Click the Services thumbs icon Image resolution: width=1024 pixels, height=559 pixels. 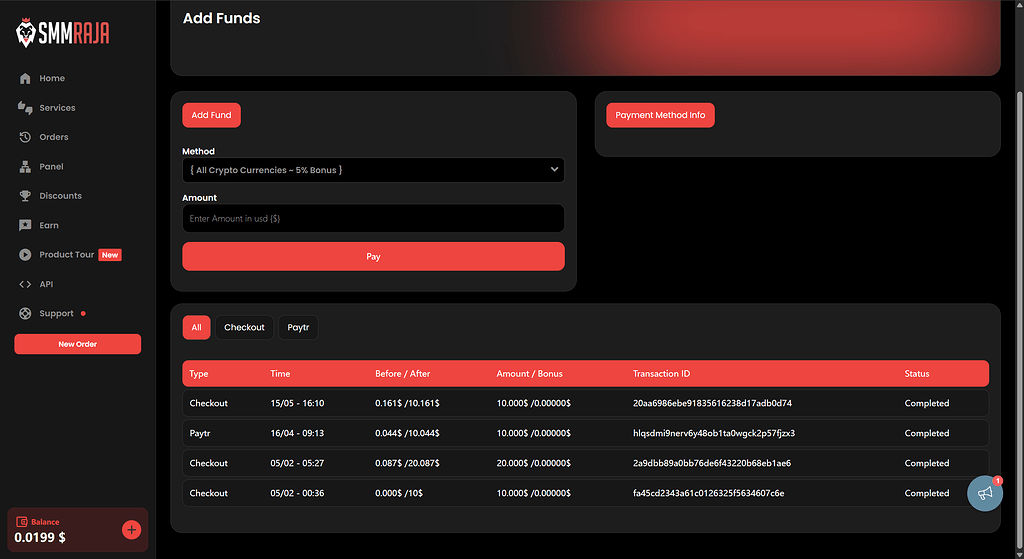(x=25, y=108)
